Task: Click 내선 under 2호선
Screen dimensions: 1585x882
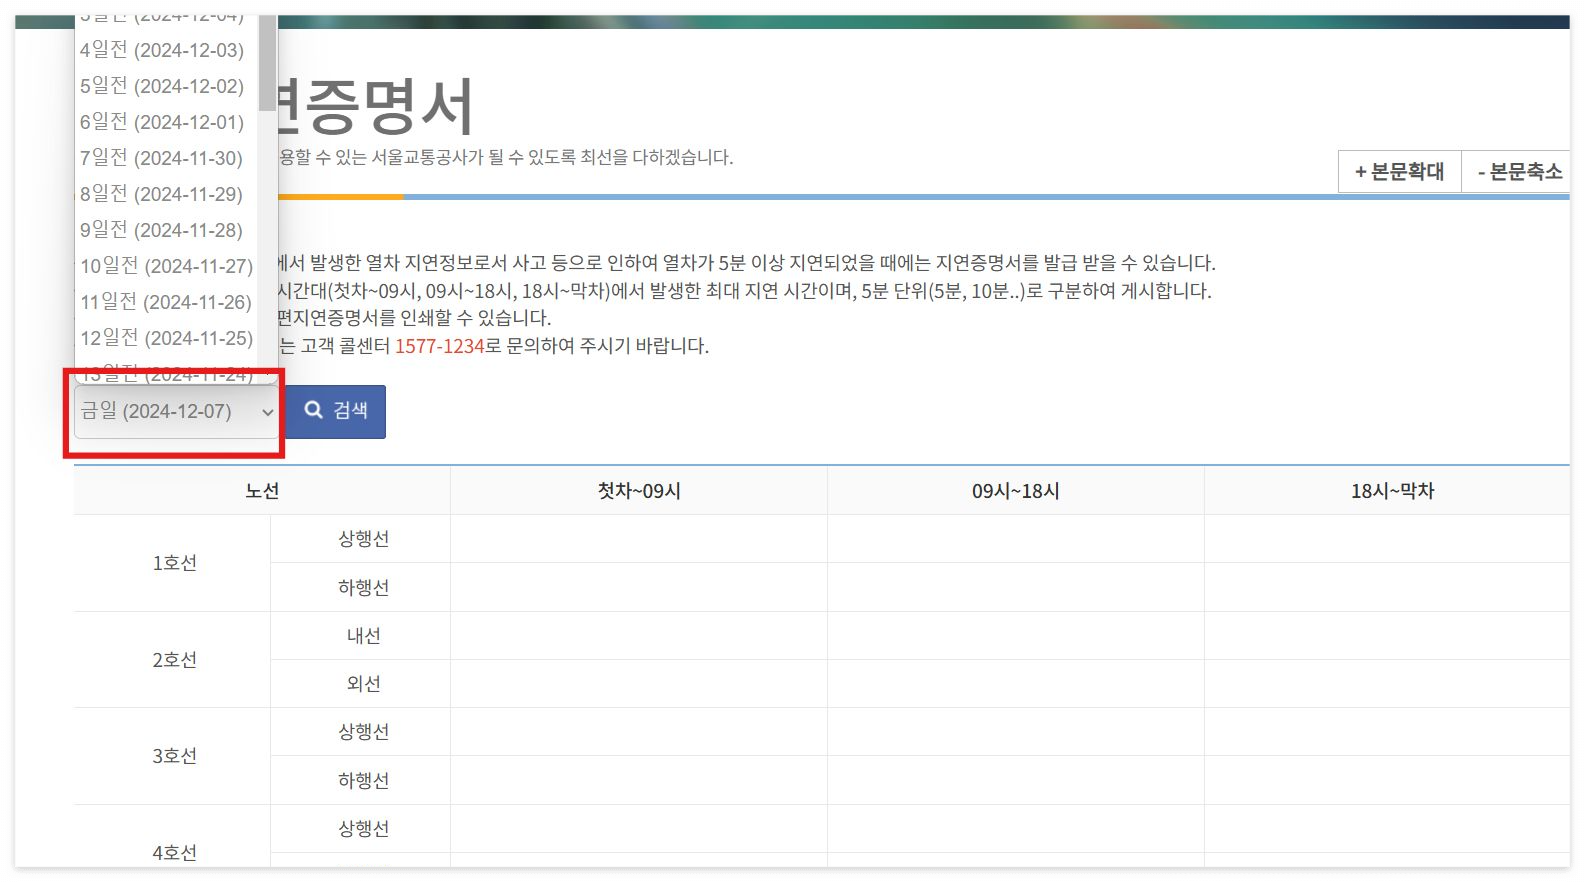Action: coord(363,636)
